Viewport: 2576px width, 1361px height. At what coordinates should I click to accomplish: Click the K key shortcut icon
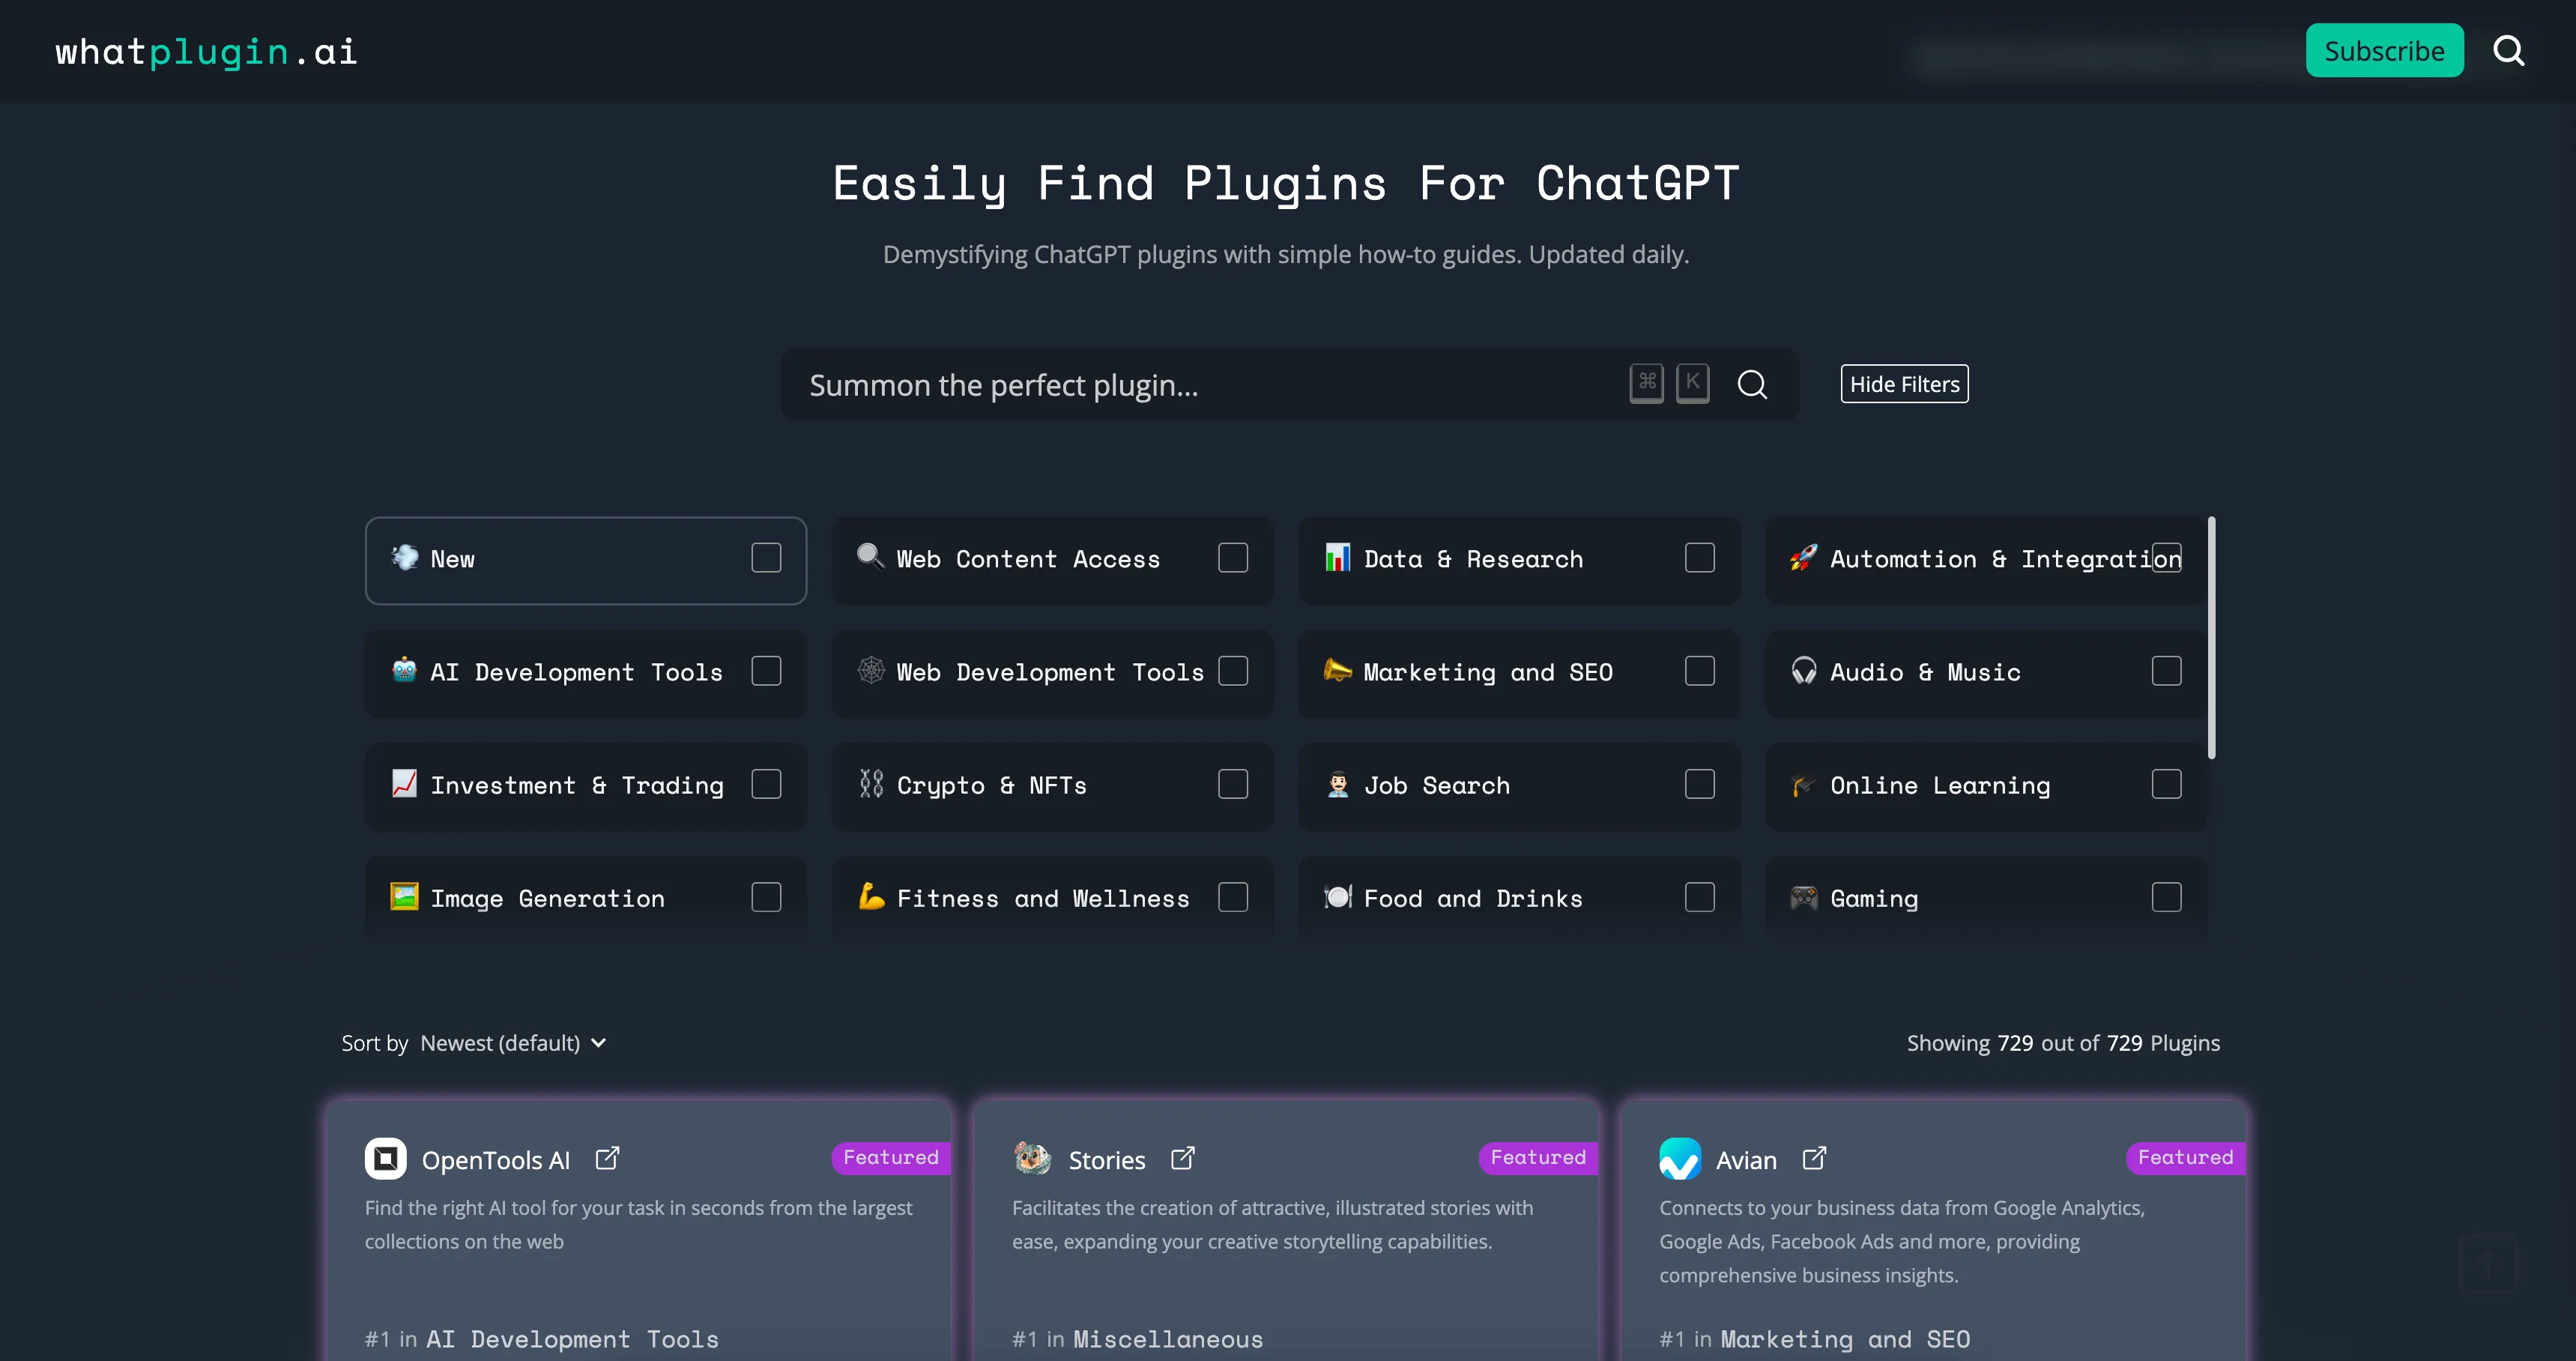[x=1692, y=383]
